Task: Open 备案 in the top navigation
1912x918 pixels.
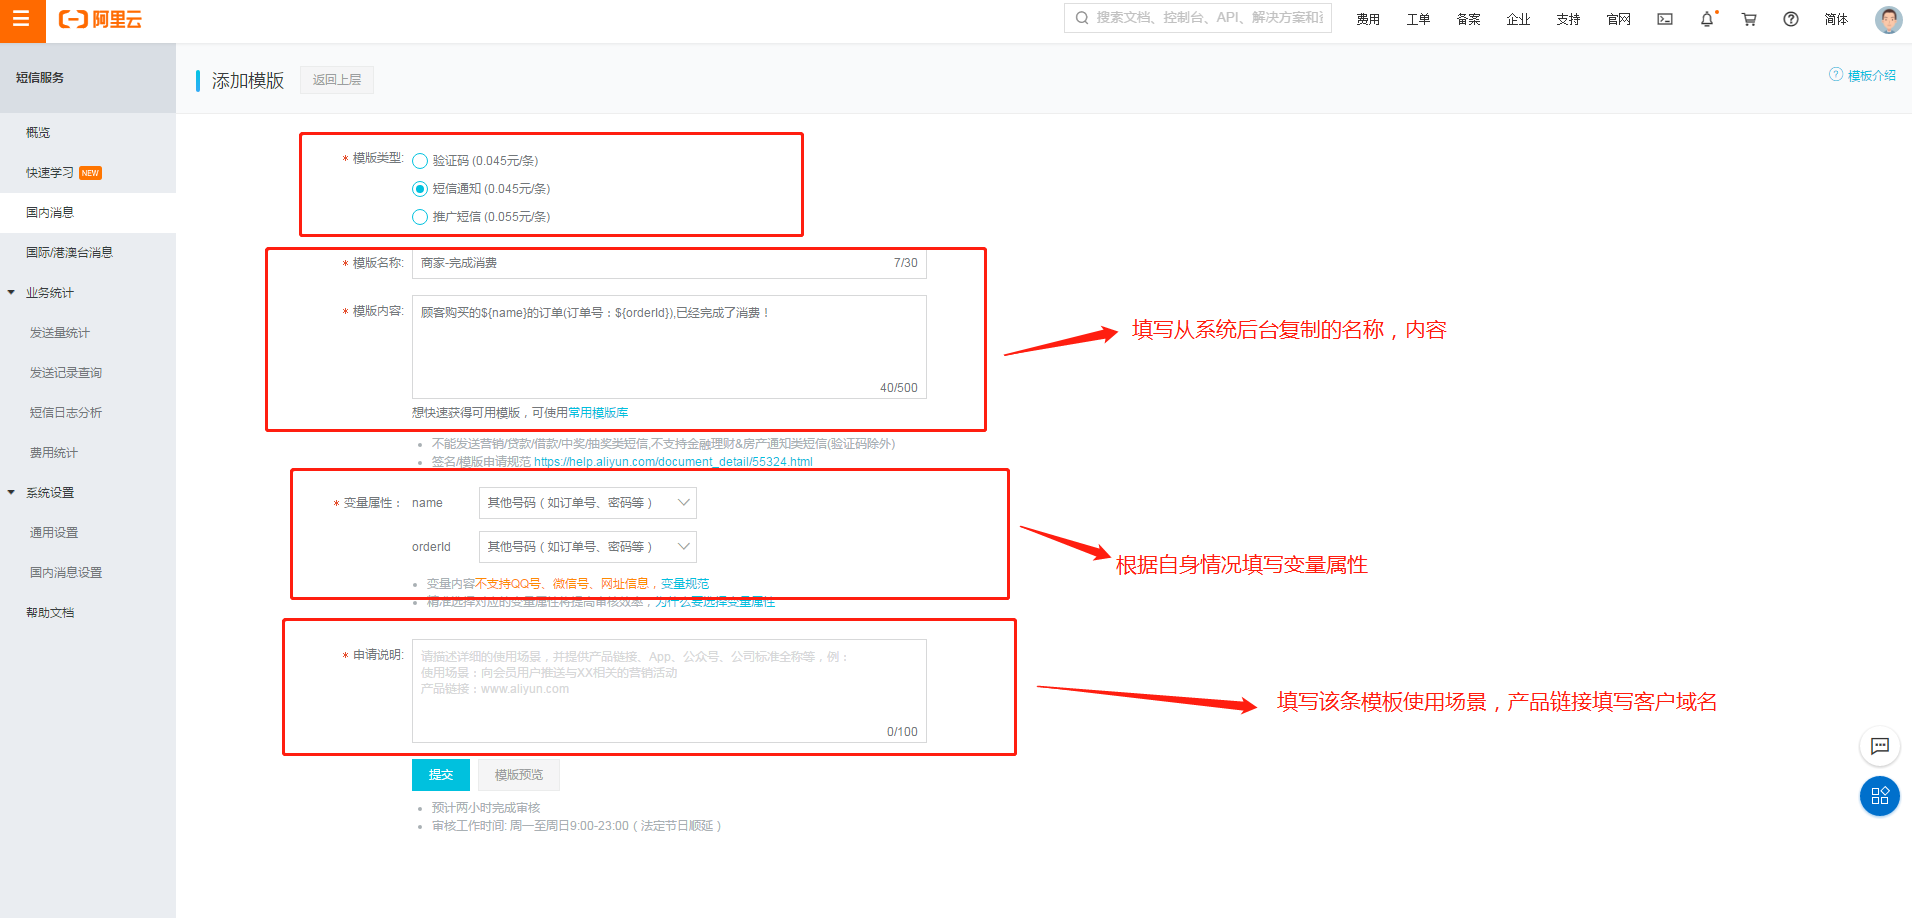Action: pos(1468,19)
